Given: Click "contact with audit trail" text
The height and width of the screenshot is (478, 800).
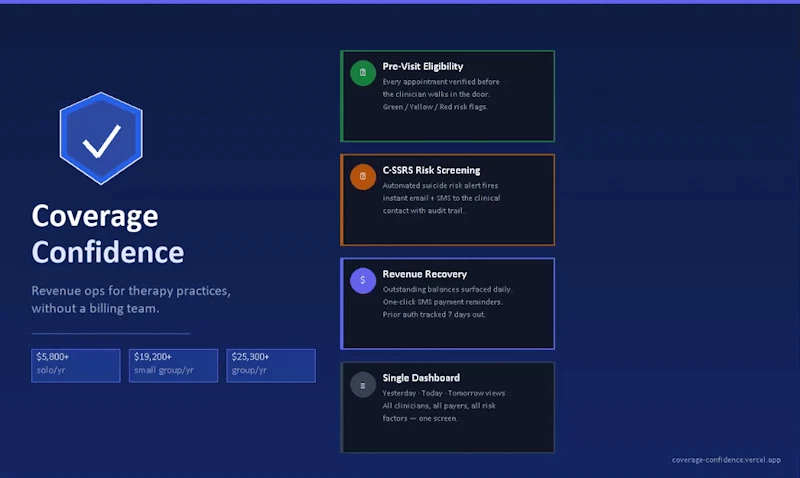Looking at the screenshot, I should pyautogui.click(x=423, y=210).
